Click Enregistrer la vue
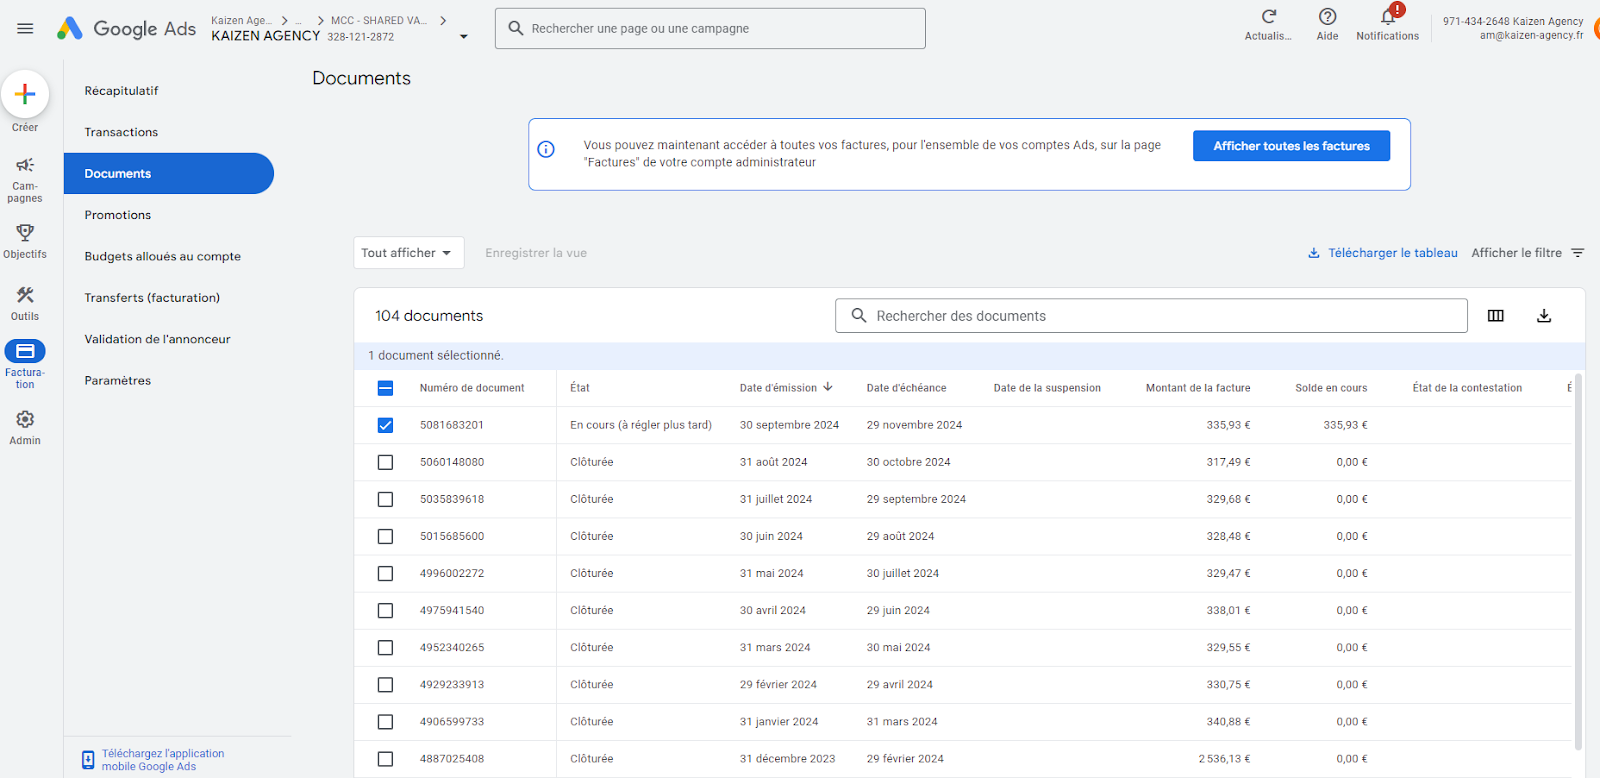 click(x=536, y=253)
